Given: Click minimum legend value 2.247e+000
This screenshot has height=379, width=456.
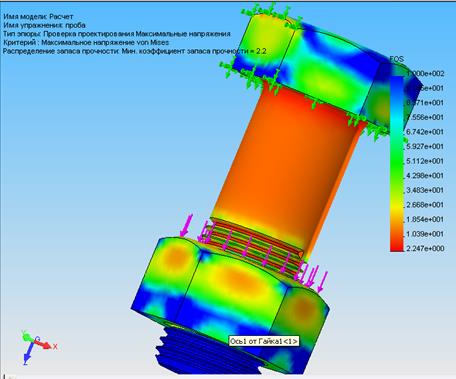Looking at the screenshot, I should [425, 248].
